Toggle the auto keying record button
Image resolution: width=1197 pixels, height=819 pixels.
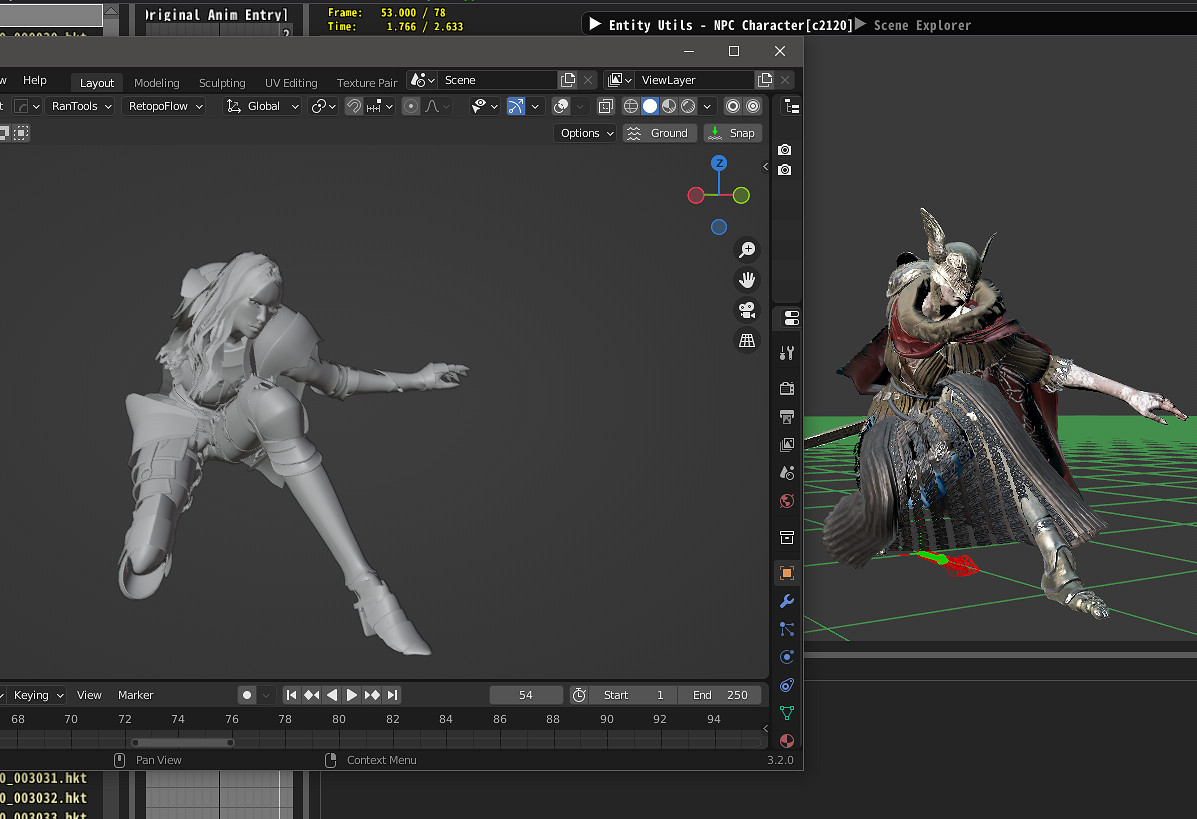coord(247,695)
